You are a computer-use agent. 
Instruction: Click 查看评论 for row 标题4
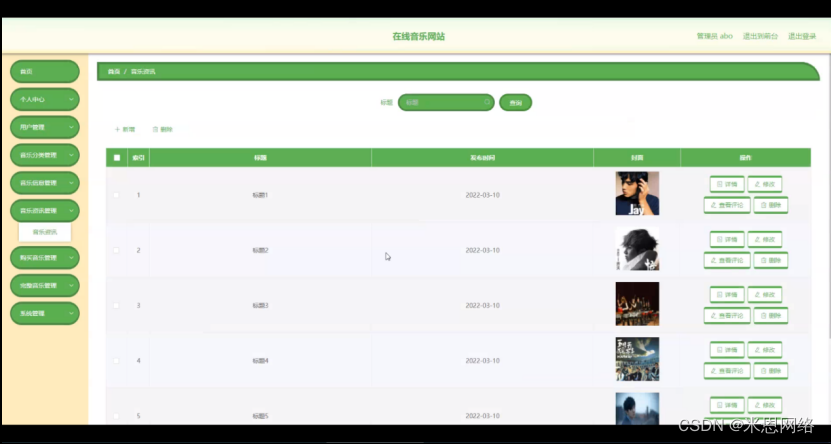click(727, 370)
